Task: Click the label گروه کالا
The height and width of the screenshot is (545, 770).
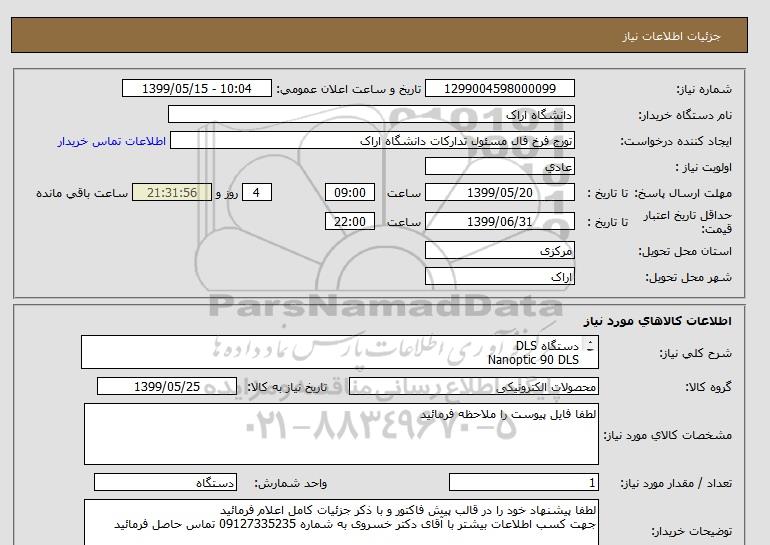Action: (x=708, y=387)
